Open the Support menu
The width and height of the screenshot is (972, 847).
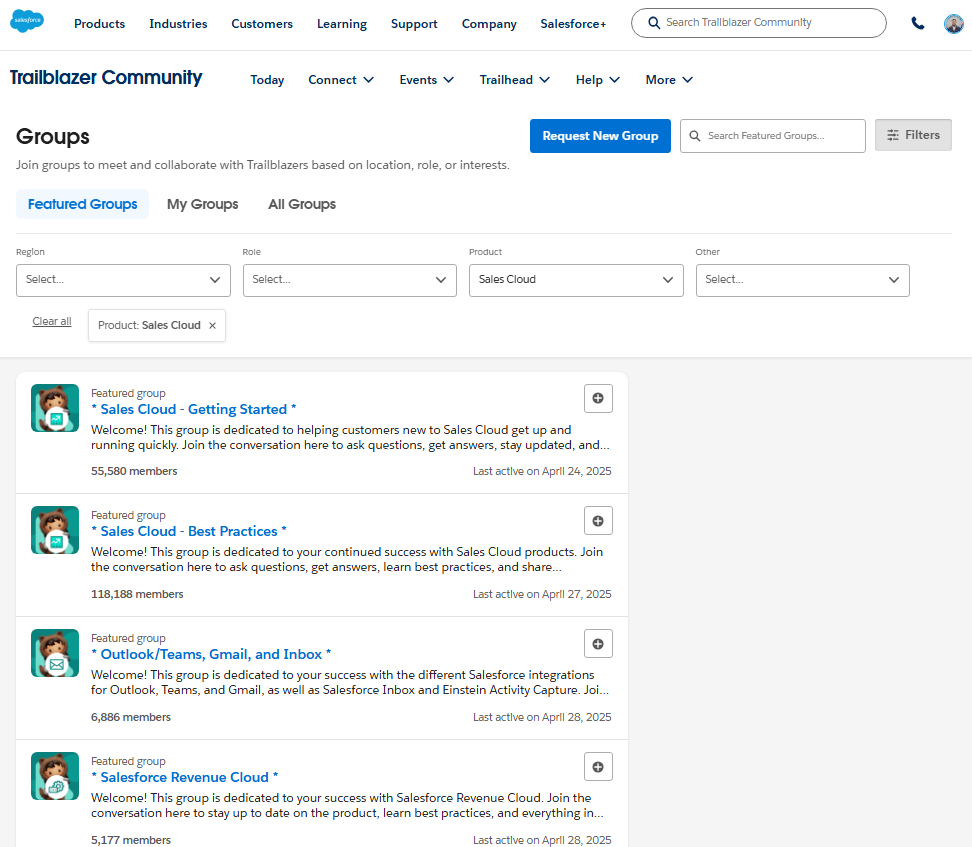pyautogui.click(x=414, y=24)
